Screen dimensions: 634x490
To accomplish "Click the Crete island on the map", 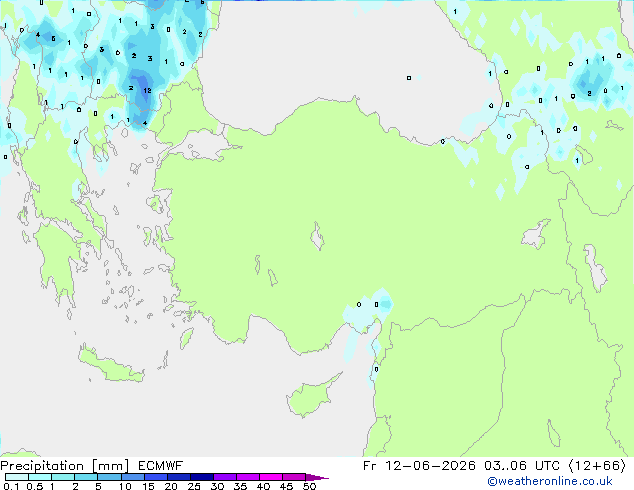I will pyautogui.click(x=110, y=365).
